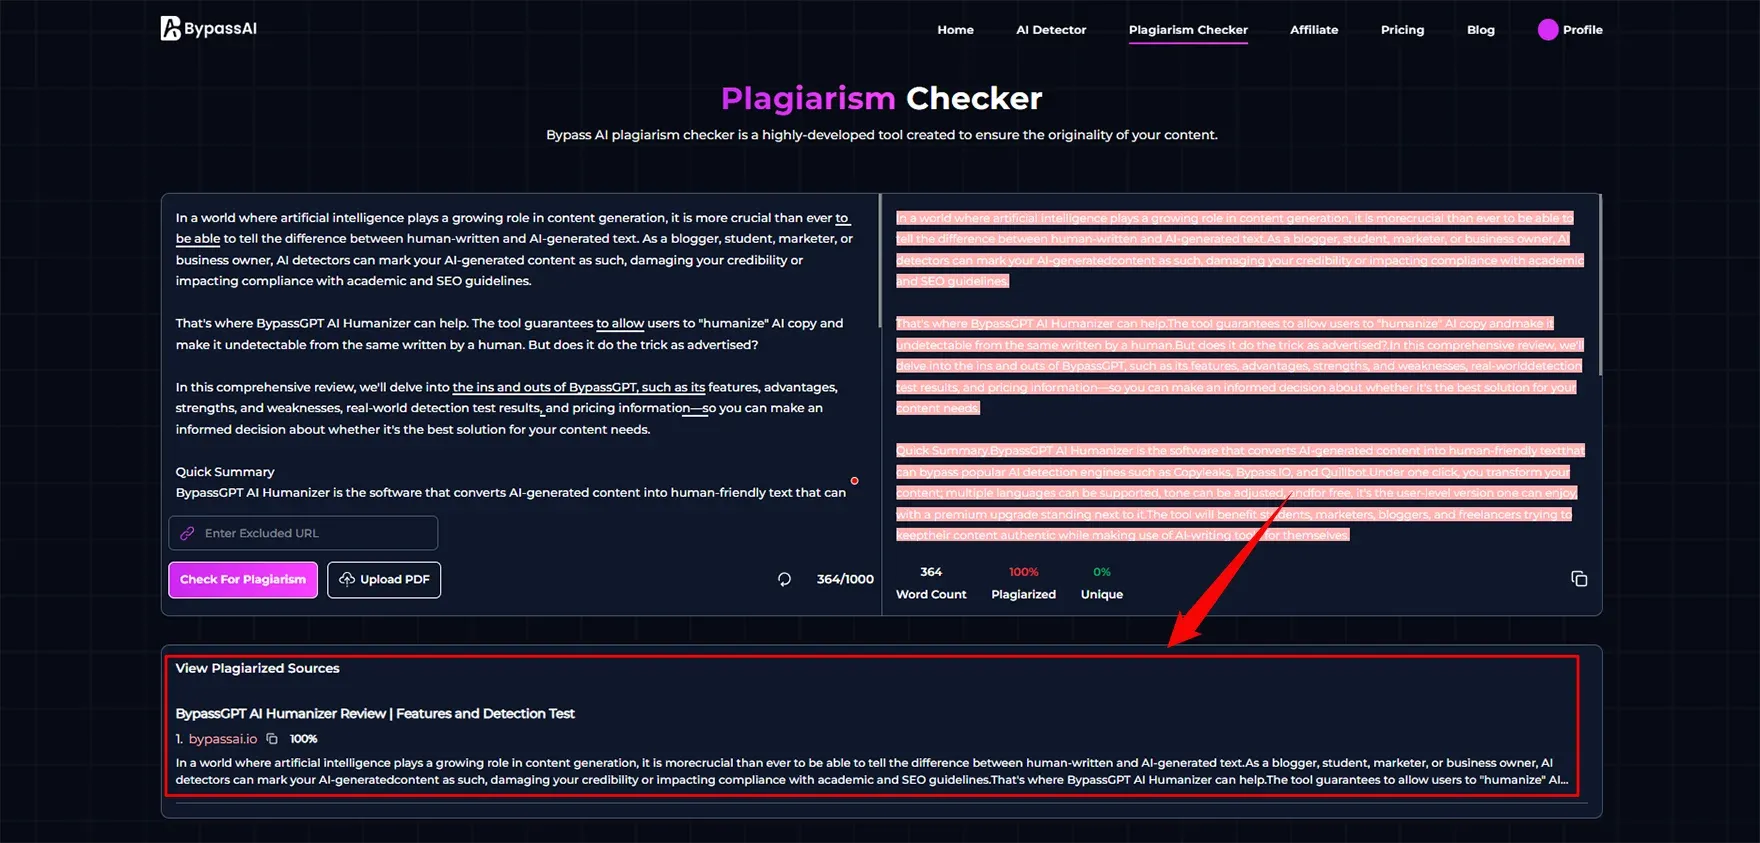Click the Upload PDF button
The width and height of the screenshot is (1760, 843).
coord(384,580)
